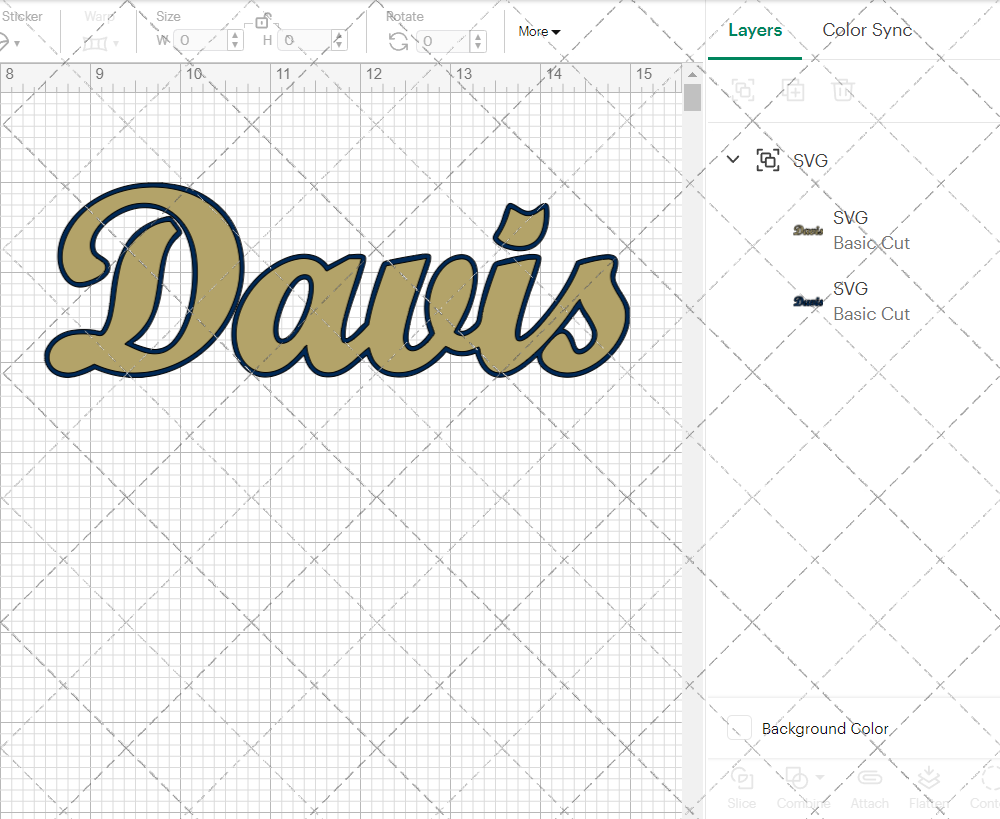Viewport: 1000px width, 819px height.
Task: Collapse the SVG group chevron
Action: [733, 159]
